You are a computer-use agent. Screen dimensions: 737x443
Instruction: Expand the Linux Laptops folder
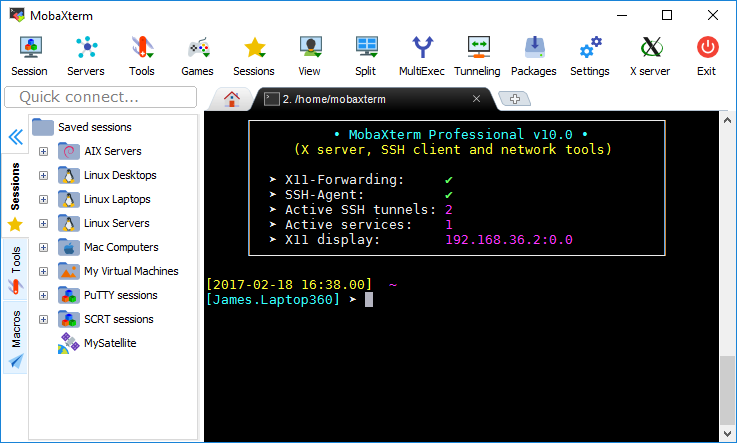pos(43,199)
